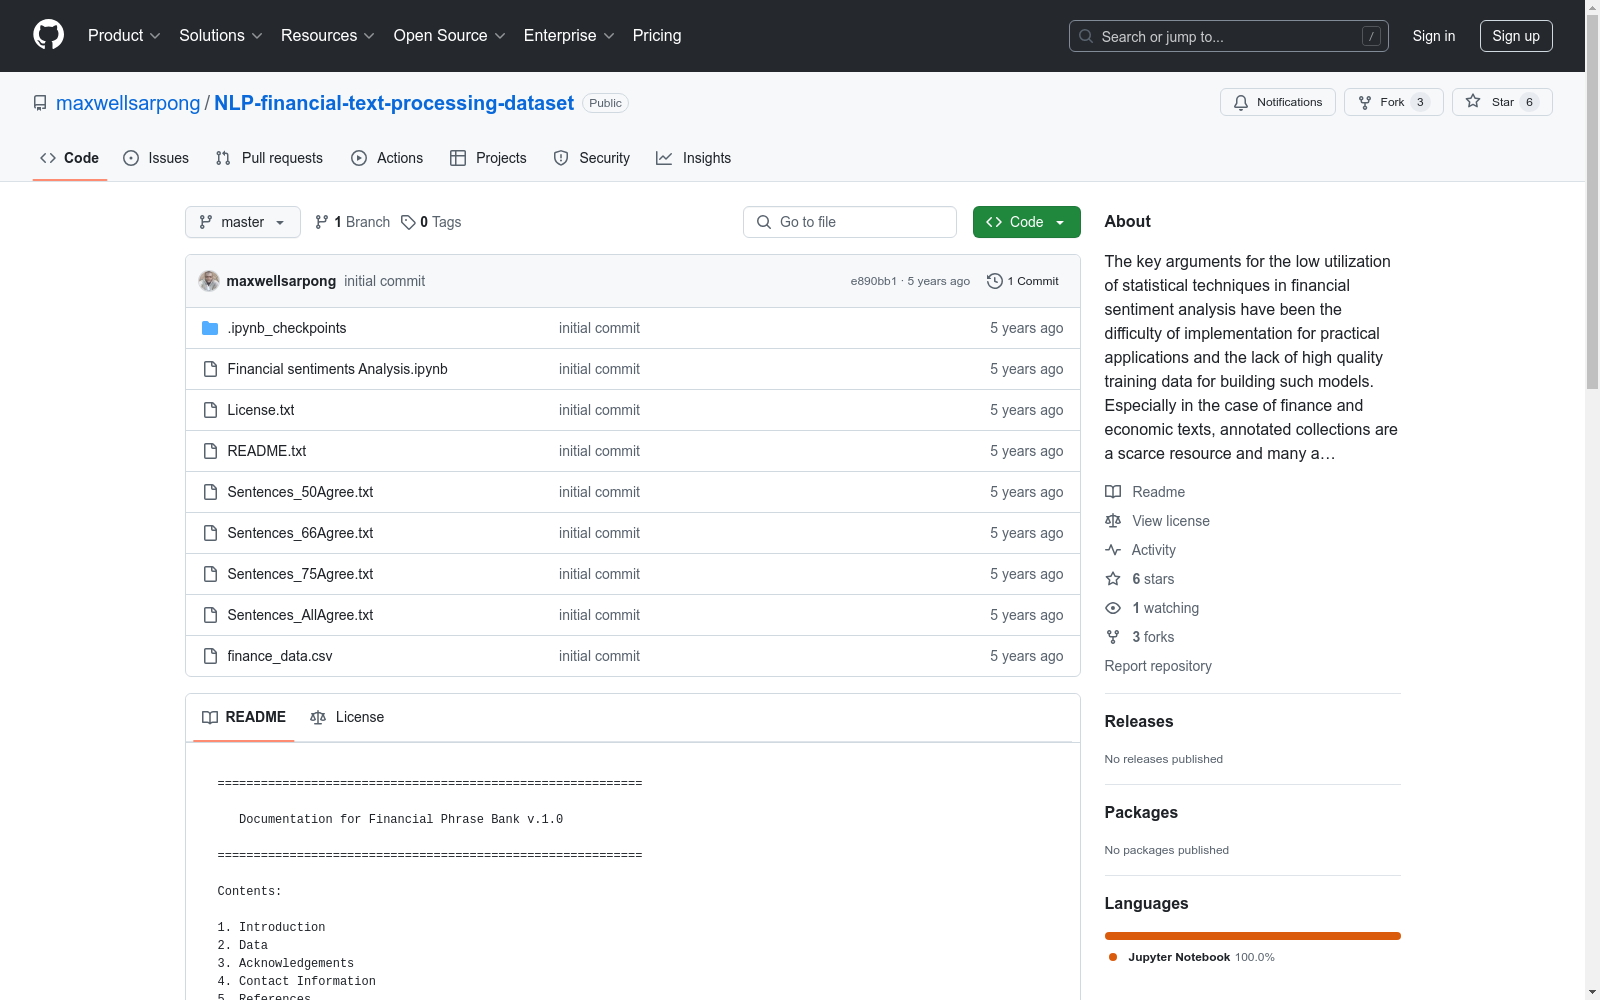Select the License tab in the readme panel

[x=347, y=717]
